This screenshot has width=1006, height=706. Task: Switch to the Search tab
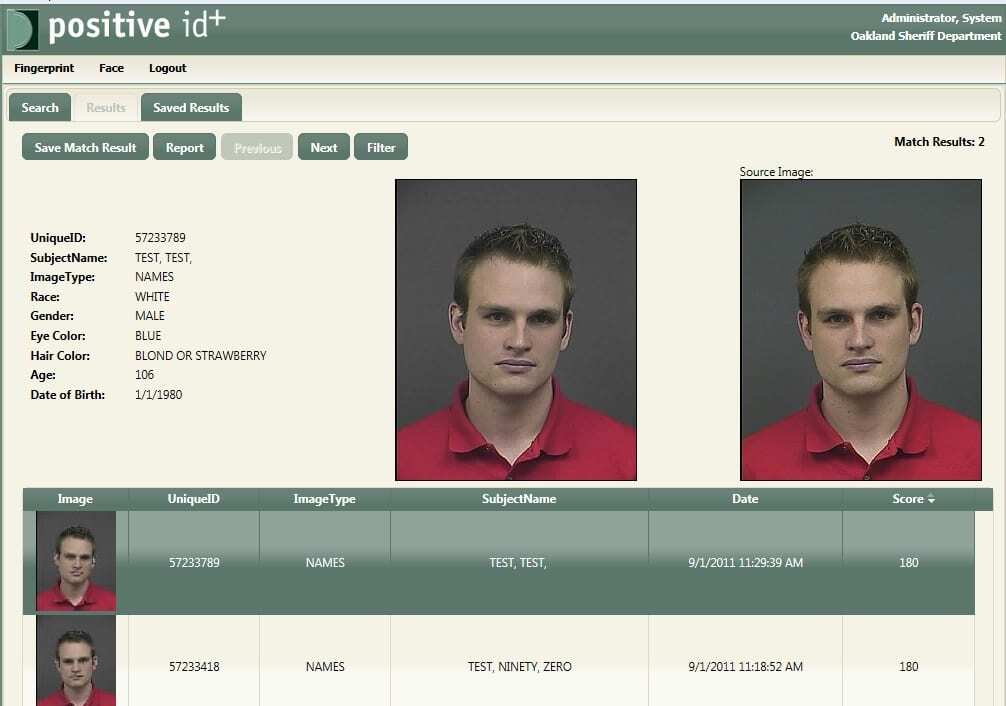point(40,107)
